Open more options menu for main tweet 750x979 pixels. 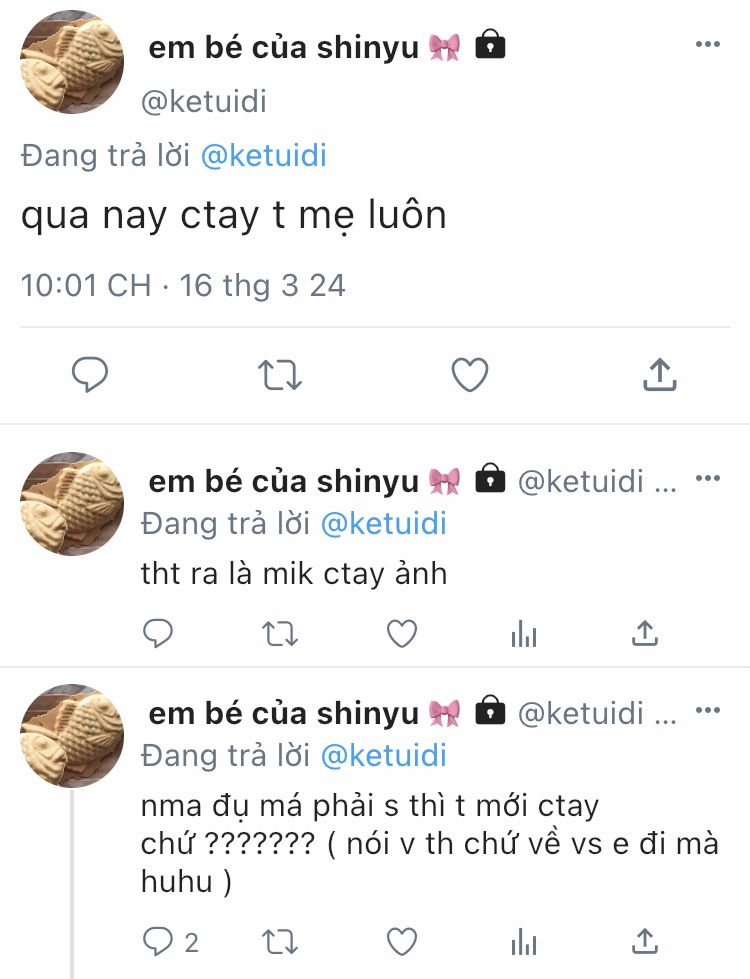click(708, 44)
